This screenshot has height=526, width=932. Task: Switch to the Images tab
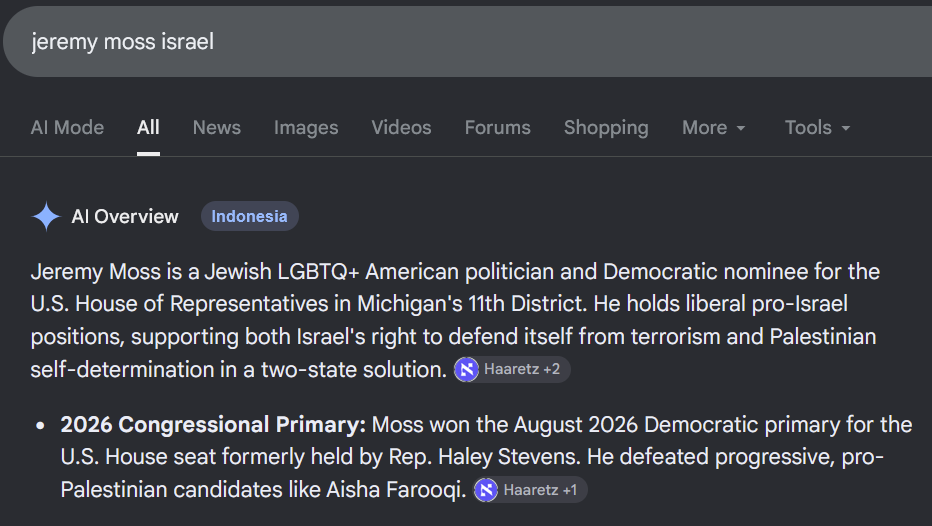[306, 128]
